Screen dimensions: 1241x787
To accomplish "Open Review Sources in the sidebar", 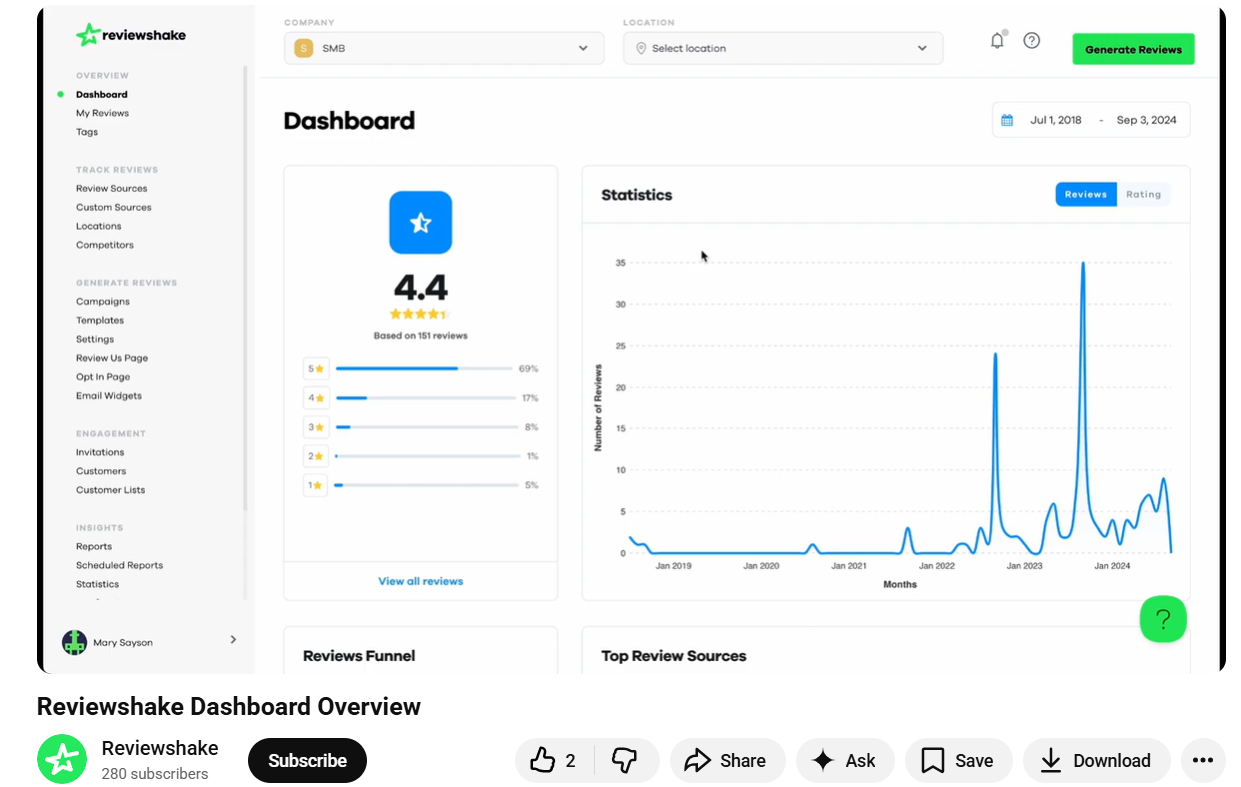I will (111, 189).
